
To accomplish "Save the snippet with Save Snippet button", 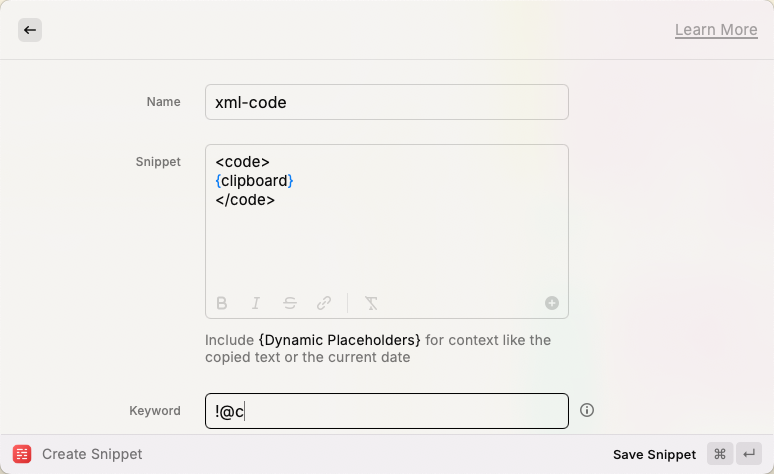I will pyautogui.click(x=654, y=454).
